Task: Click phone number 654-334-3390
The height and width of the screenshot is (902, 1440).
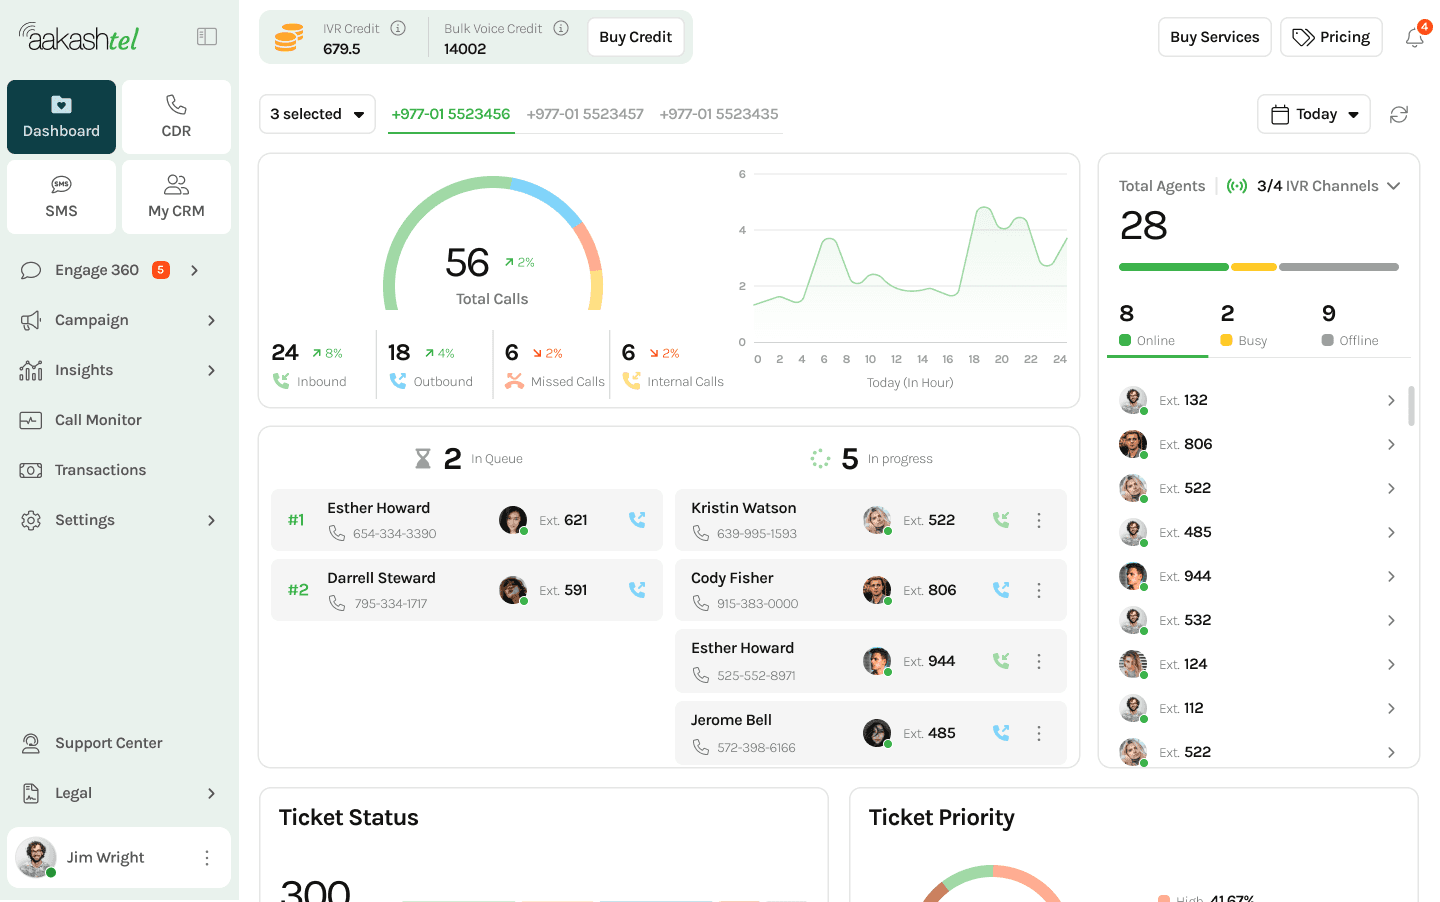Action: 394,534
